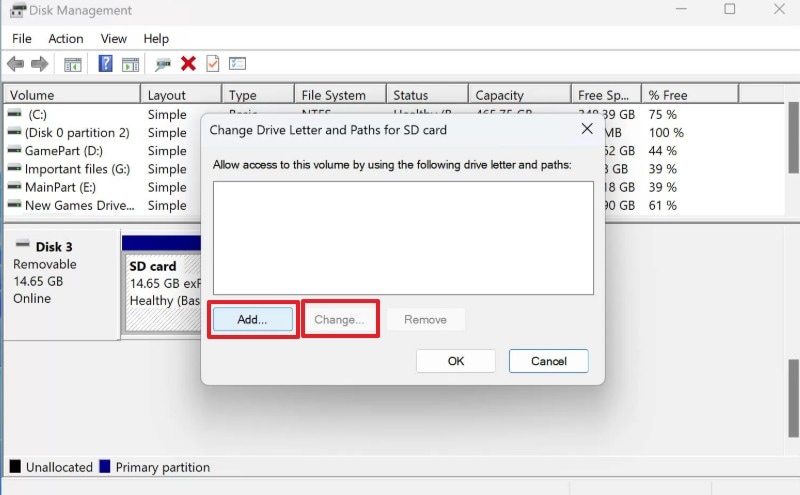Sort by the Layout column header
The image size is (800, 495).
tap(181, 95)
